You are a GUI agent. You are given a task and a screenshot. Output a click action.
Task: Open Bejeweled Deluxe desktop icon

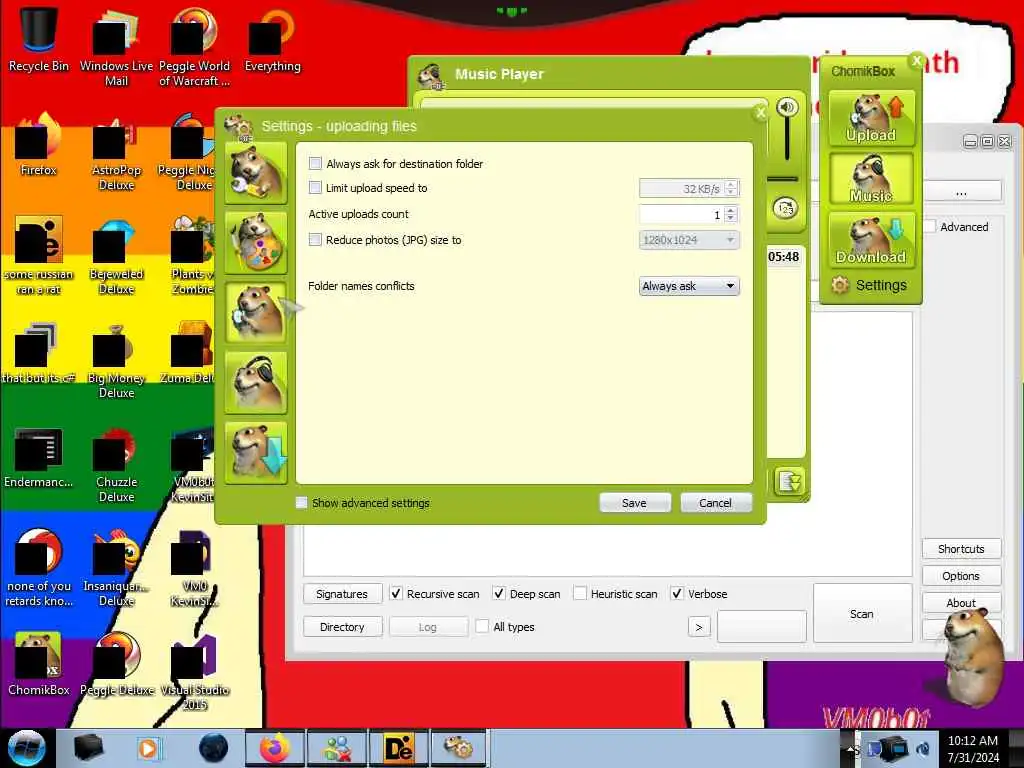pyautogui.click(x=116, y=256)
